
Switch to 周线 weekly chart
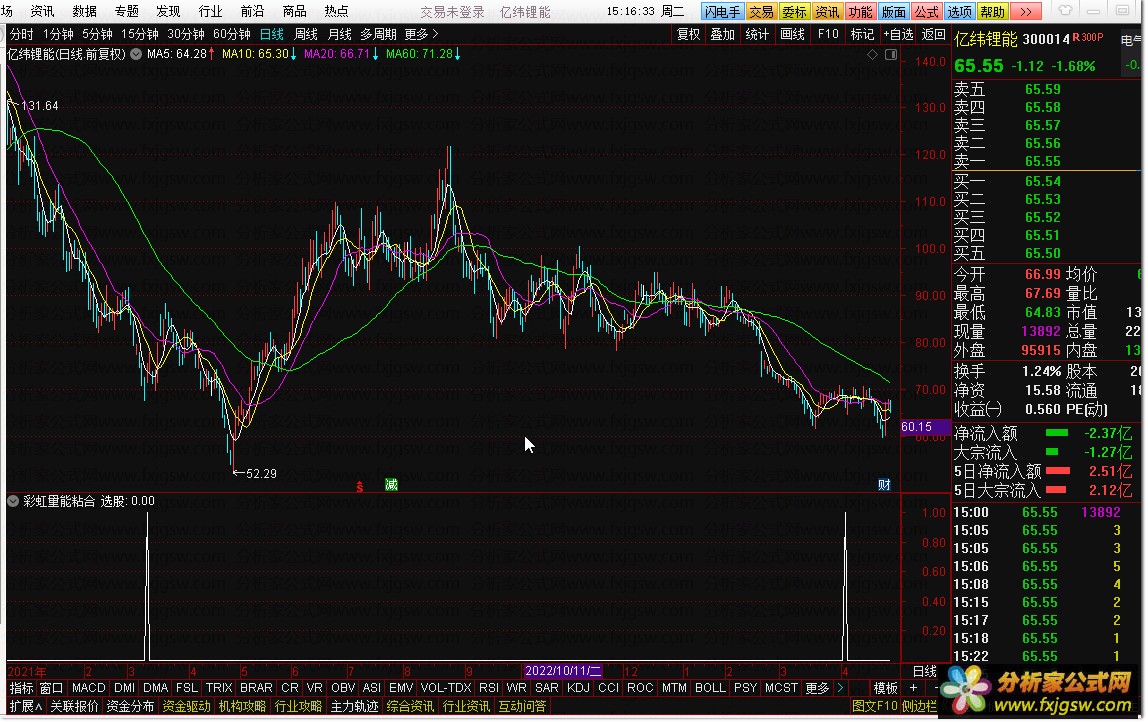tap(305, 34)
